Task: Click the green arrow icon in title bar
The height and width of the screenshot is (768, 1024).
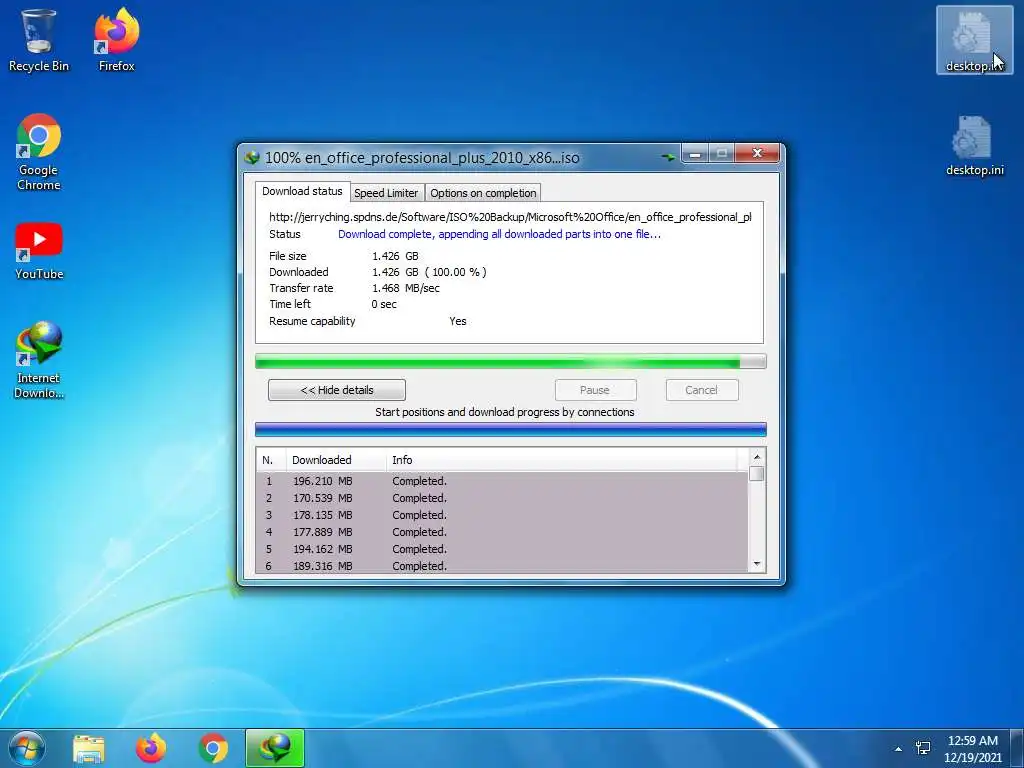Action: [668, 157]
